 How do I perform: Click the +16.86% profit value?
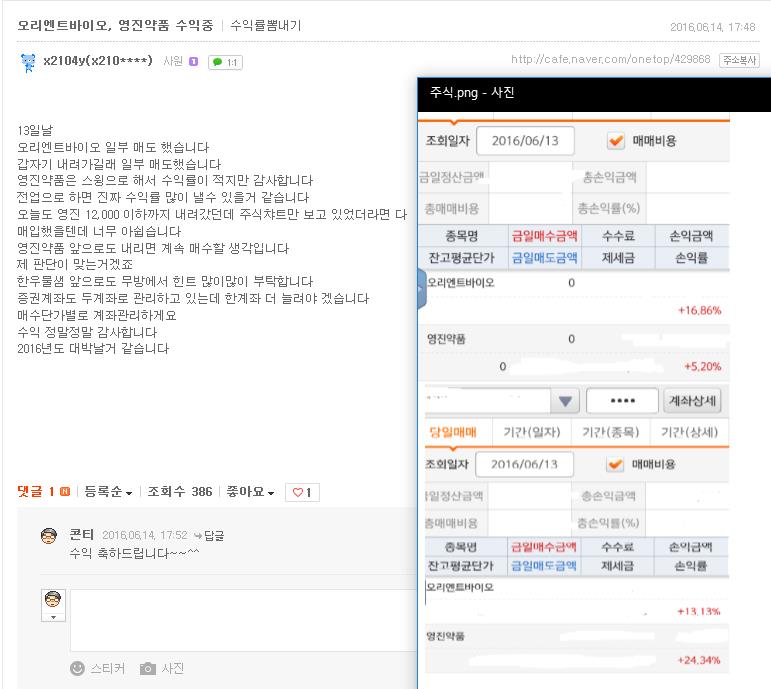699,310
